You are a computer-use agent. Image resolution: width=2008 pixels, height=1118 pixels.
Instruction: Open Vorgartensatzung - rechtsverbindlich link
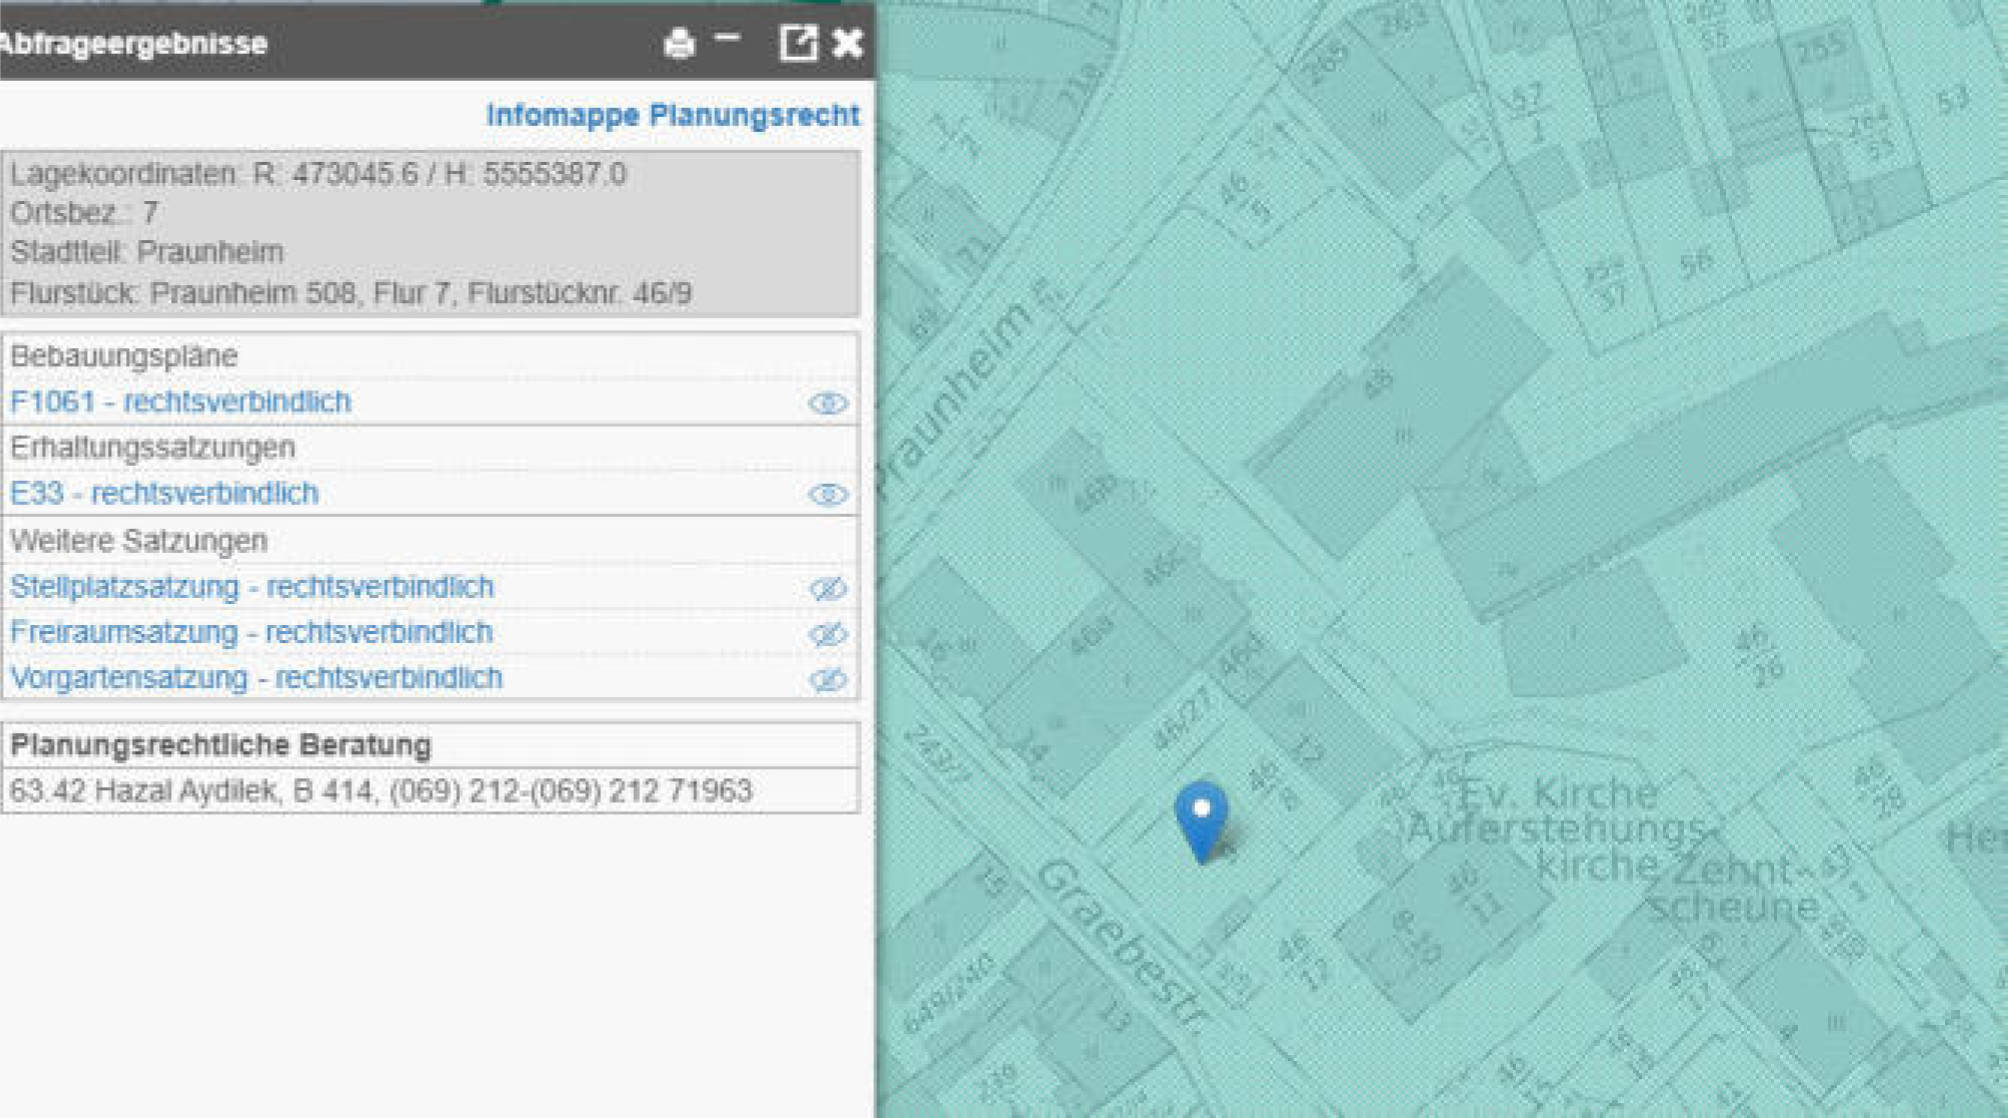point(256,678)
